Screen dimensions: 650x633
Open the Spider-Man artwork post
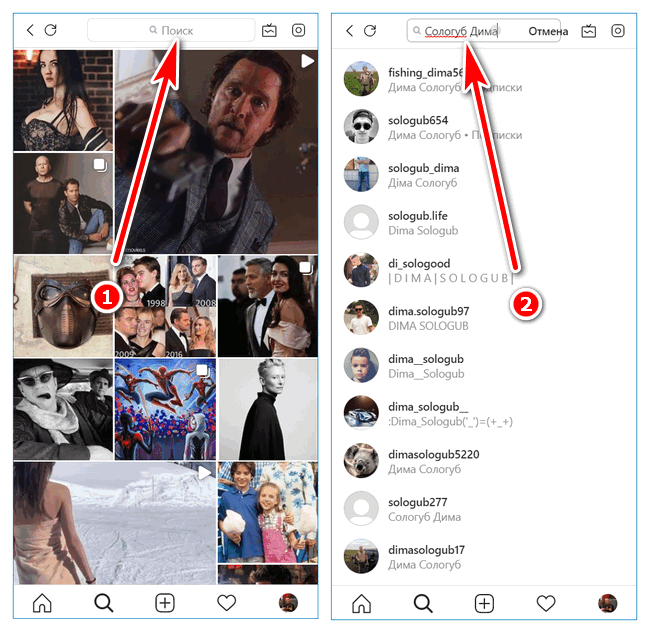coord(165,409)
